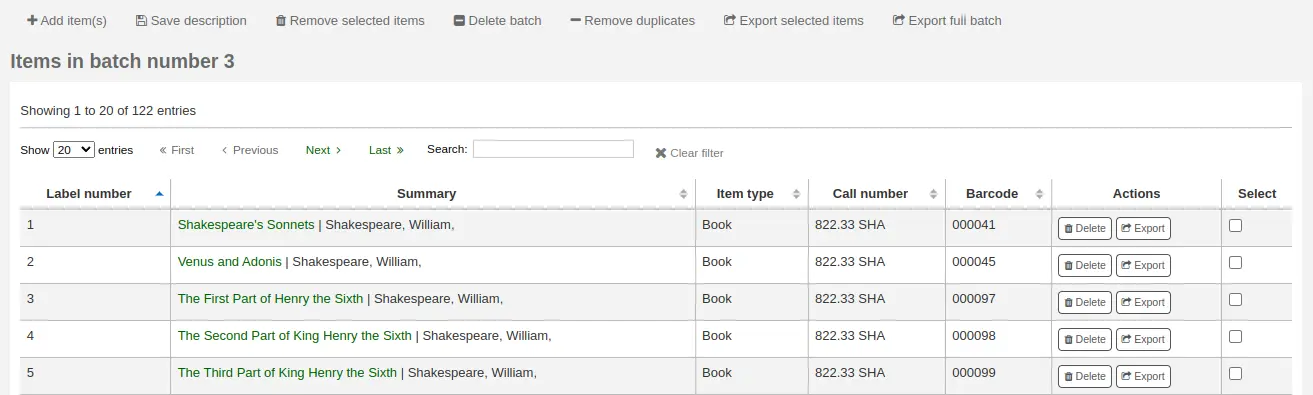Viewport: 1313px width, 395px height.
Task: Focus the table Search field
Action: tap(553, 149)
